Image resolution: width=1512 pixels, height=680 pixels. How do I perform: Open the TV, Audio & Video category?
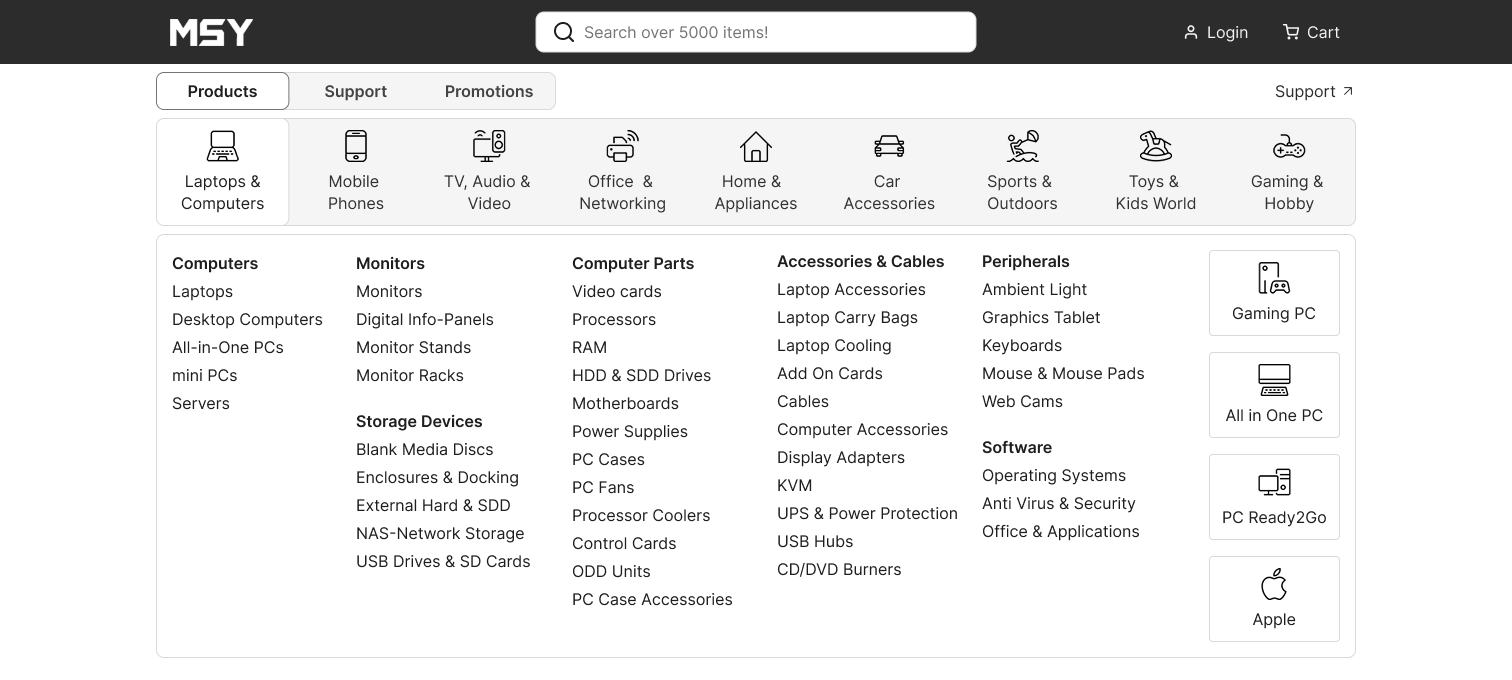488,172
